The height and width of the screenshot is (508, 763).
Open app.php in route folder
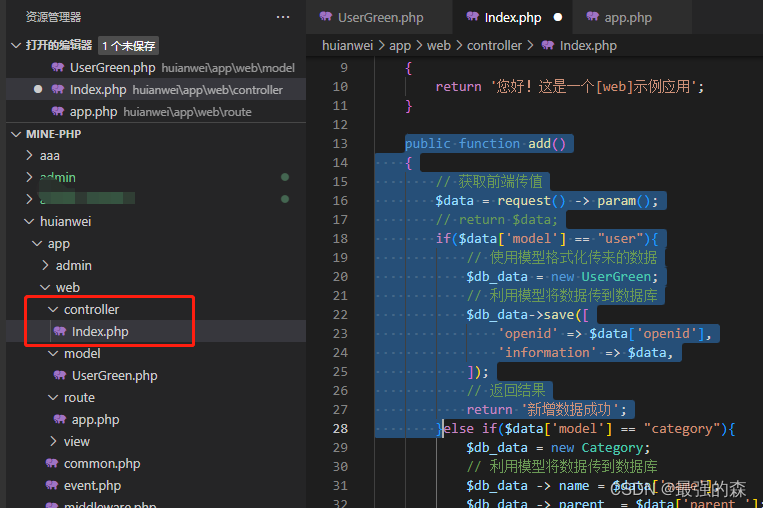click(95, 419)
